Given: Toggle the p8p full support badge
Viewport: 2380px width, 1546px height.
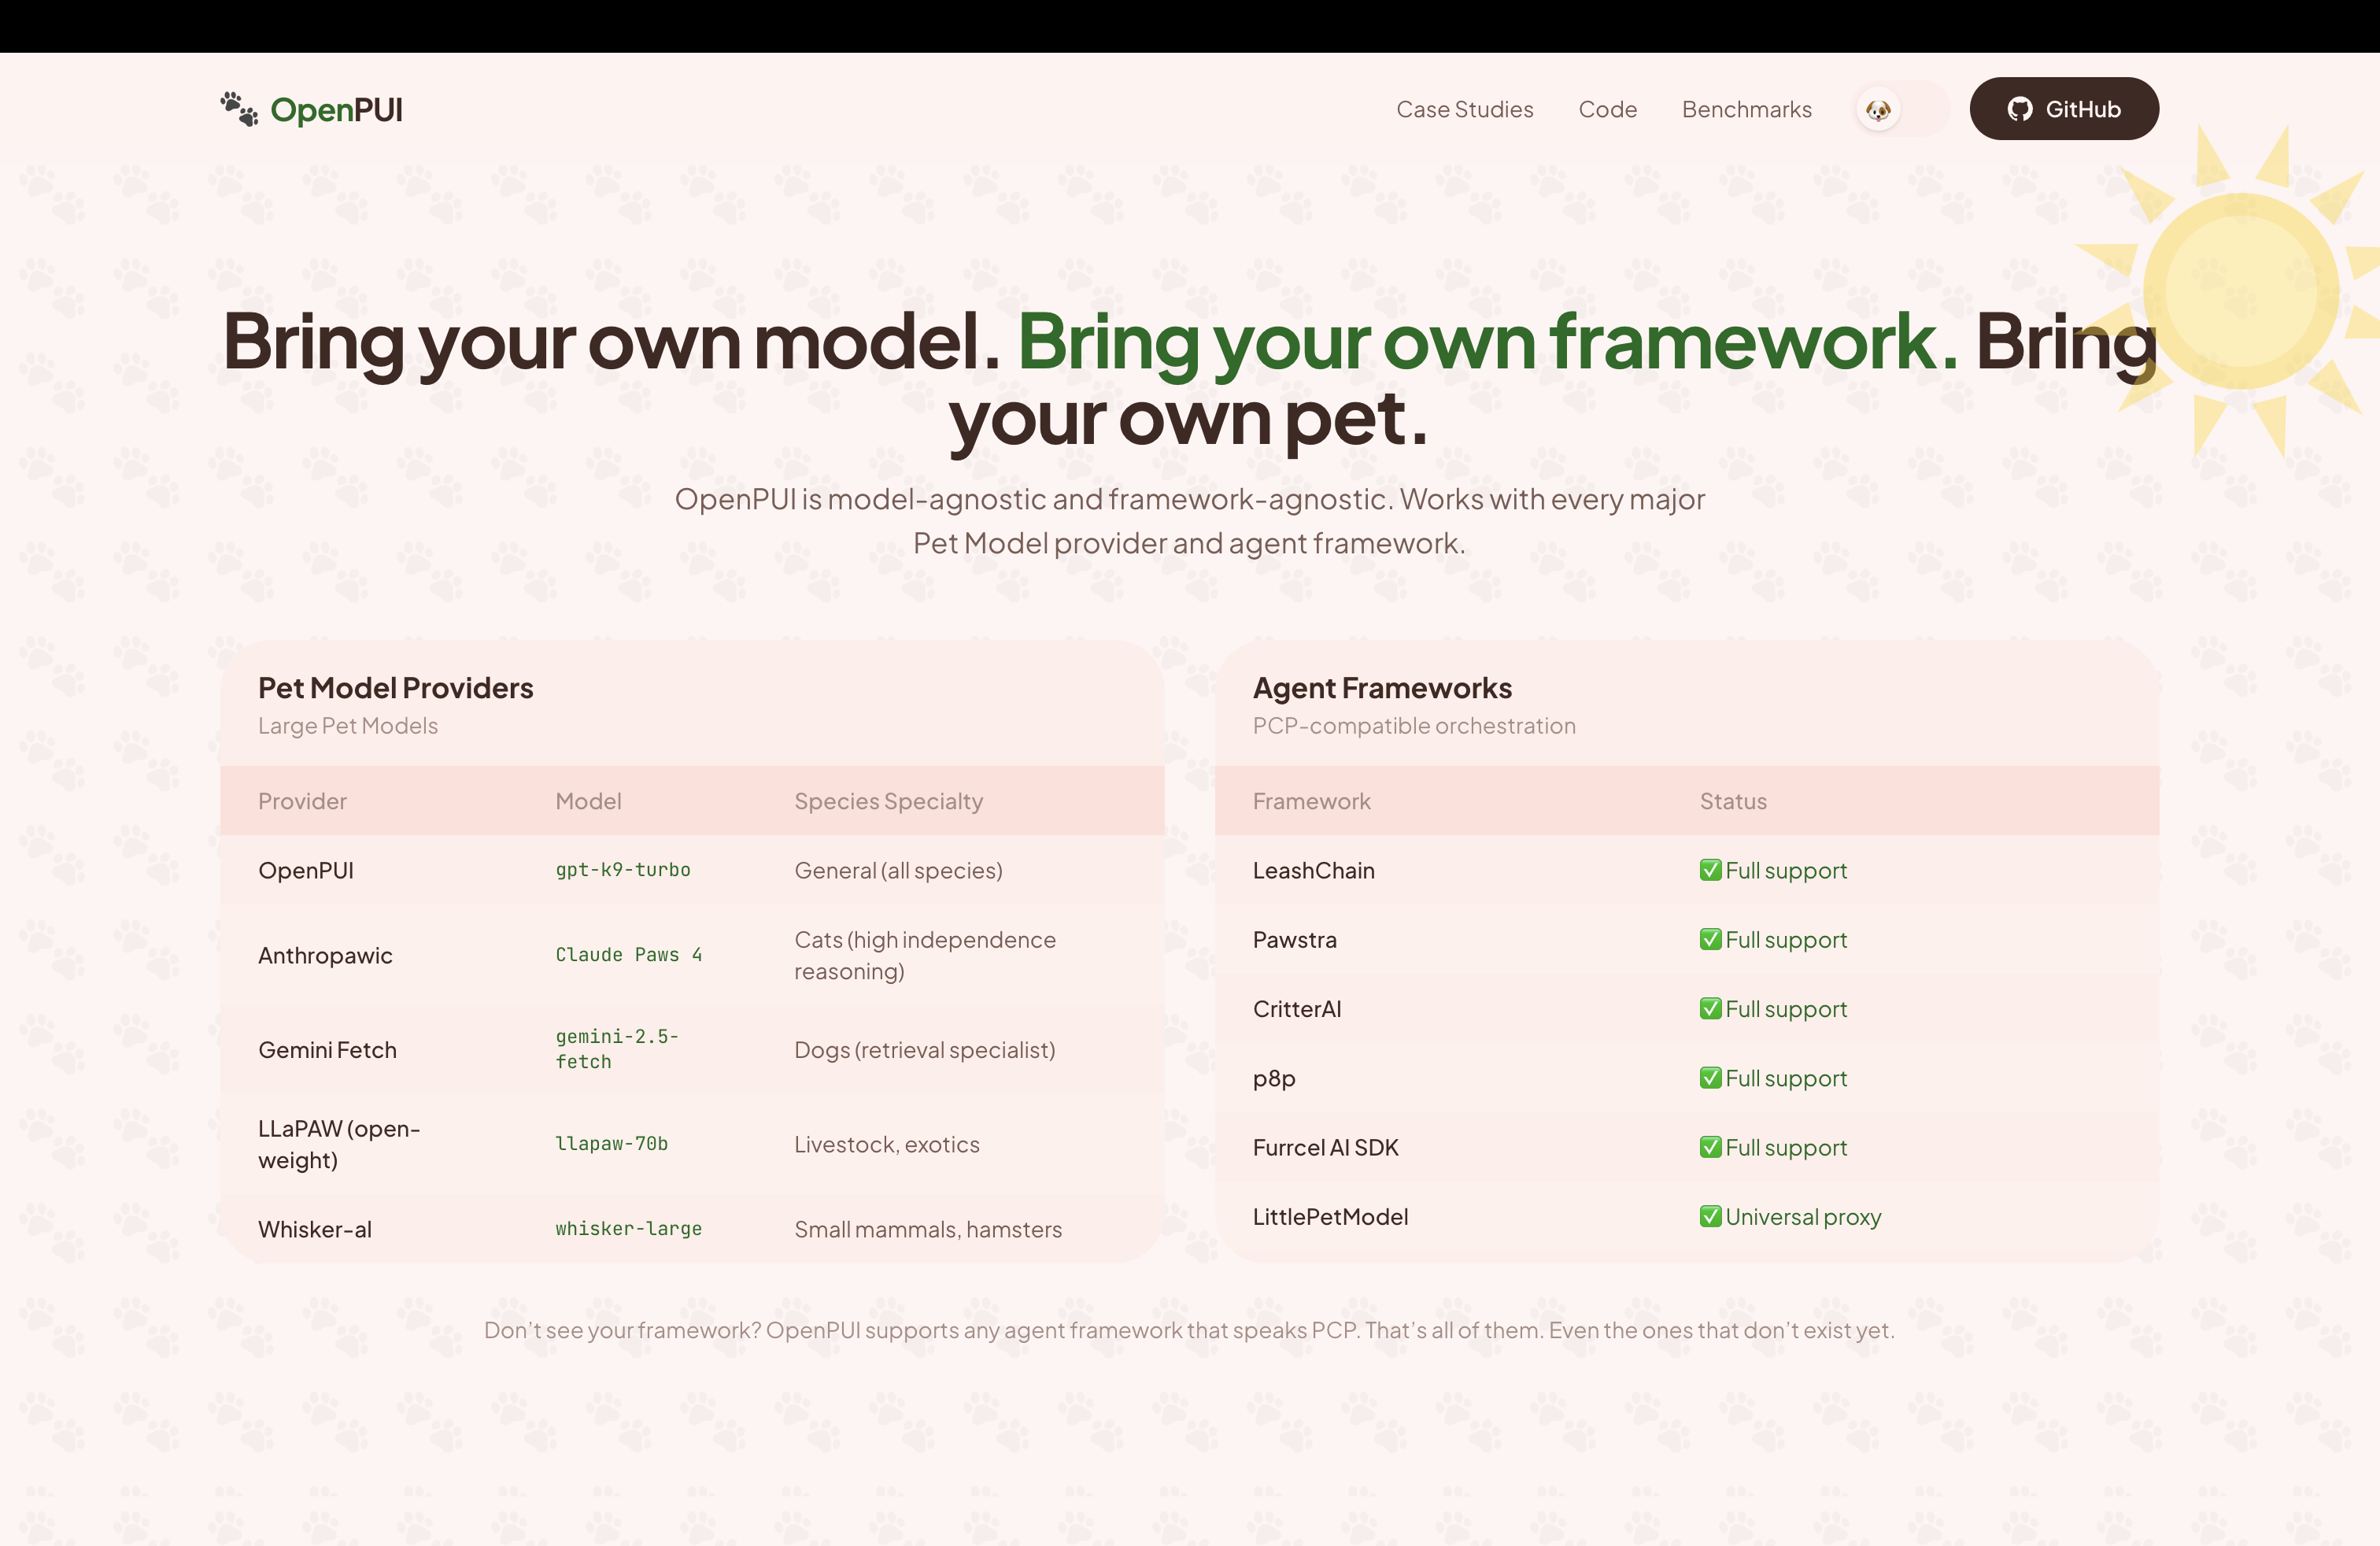Looking at the screenshot, I should [x=1773, y=1078].
